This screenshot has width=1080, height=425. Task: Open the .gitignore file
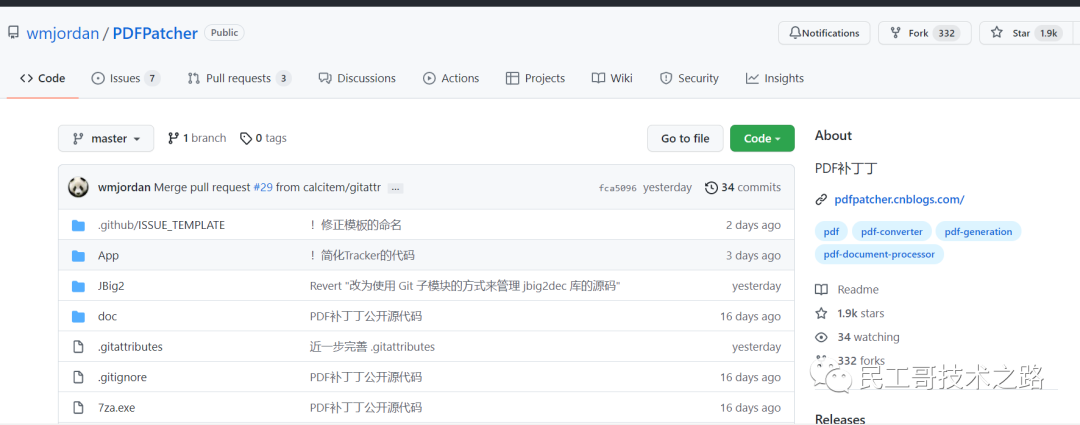[122, 377]
